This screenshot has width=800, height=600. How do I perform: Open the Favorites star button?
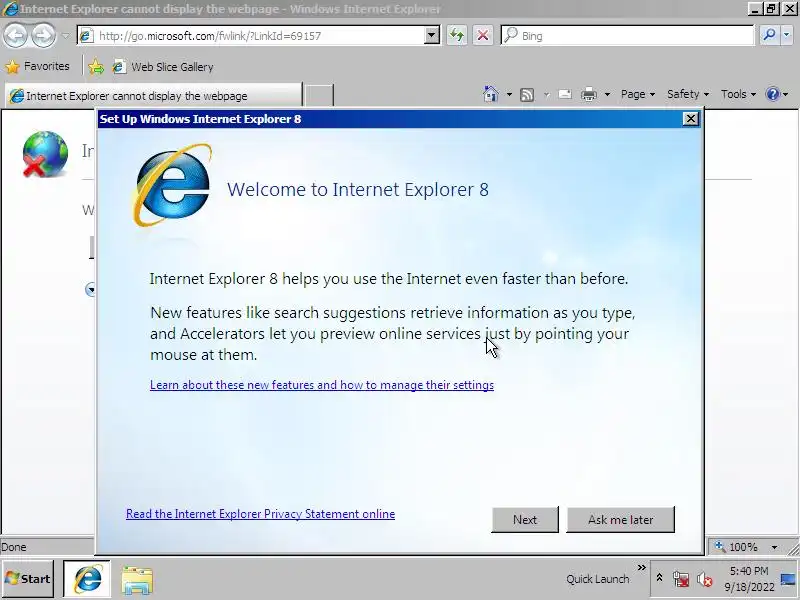point(37,66)
